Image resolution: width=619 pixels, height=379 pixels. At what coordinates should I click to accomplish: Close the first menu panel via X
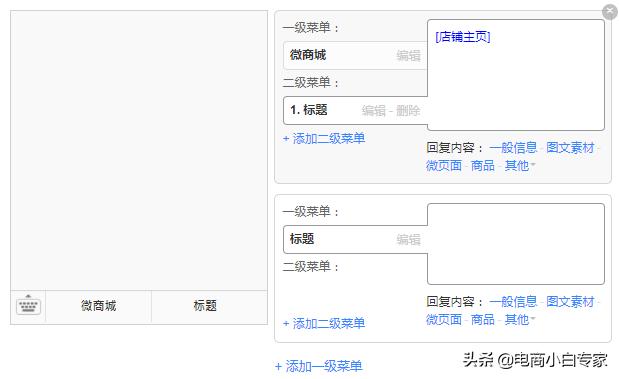610,12
